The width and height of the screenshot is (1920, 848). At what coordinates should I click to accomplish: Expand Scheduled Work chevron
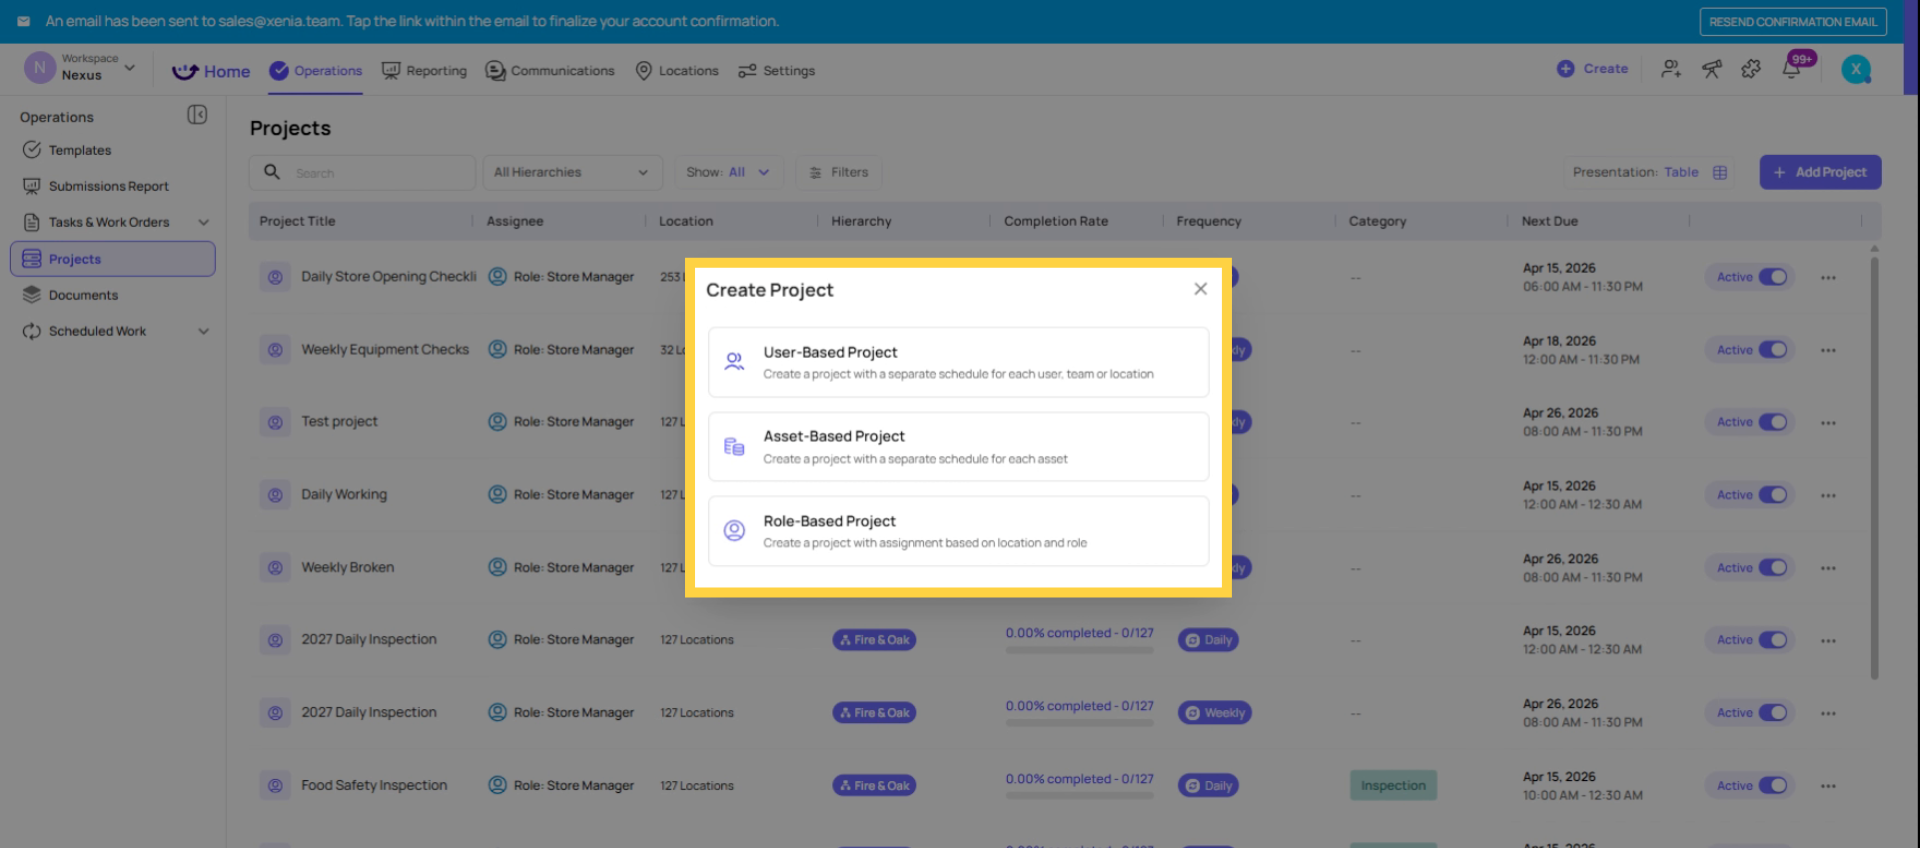pos(204,331)
